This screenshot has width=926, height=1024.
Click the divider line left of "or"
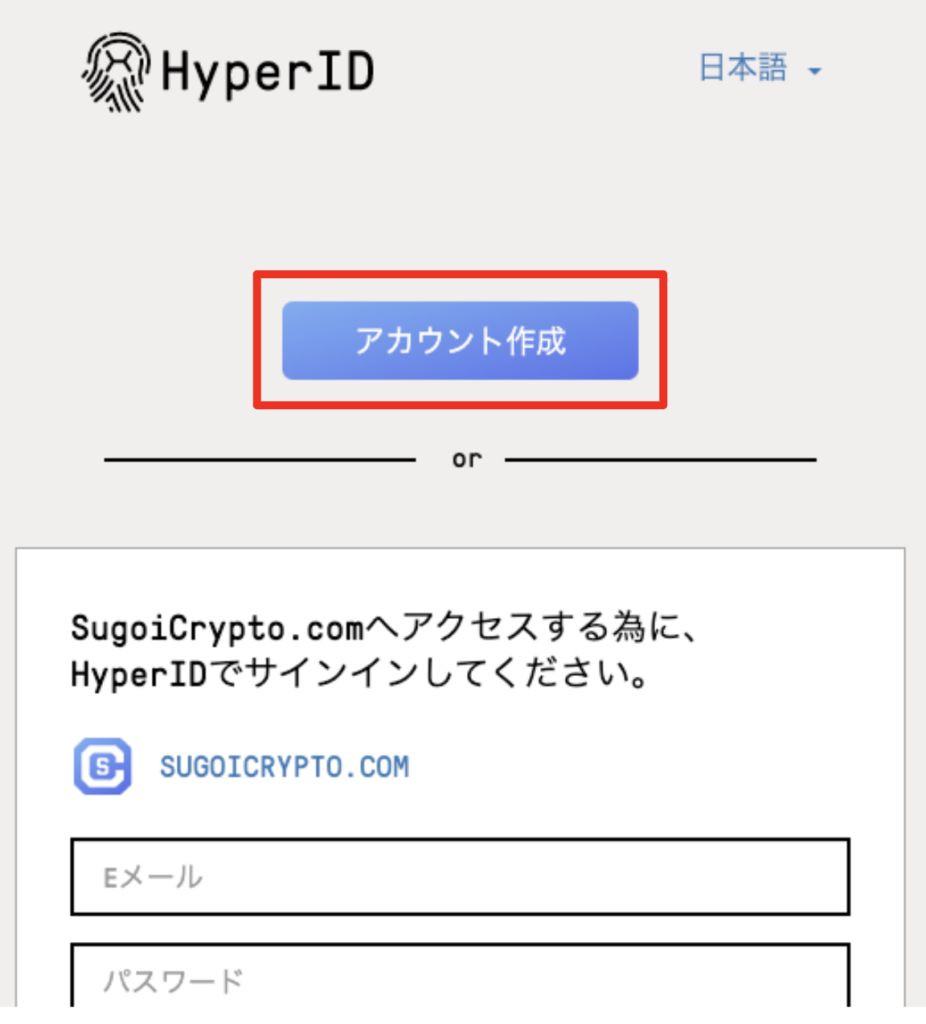coord(259,460)
